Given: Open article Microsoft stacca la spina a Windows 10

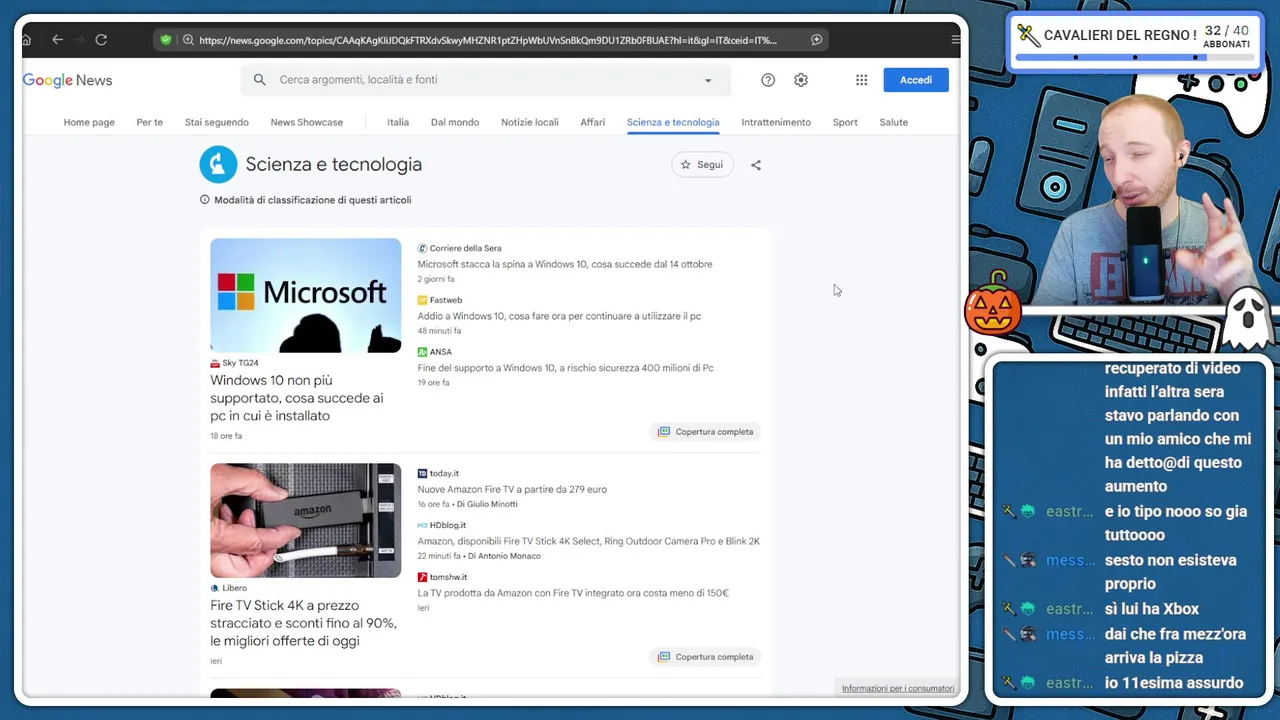Looking at the screenshot, I should (565, 264).
